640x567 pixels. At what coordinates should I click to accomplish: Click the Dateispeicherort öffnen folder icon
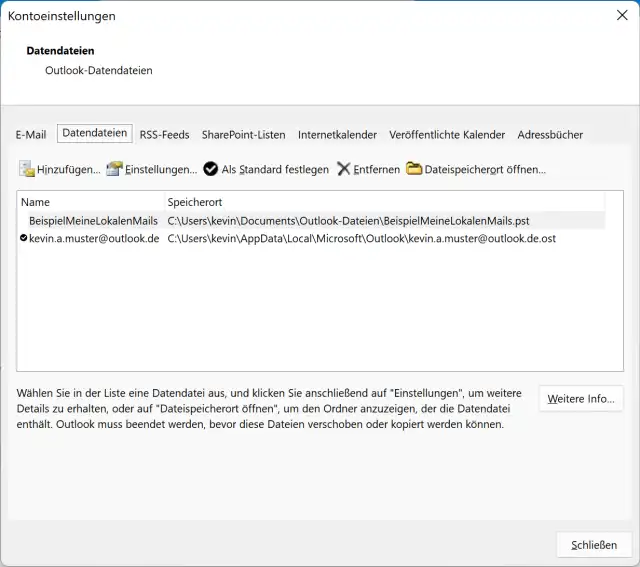[414, 169]
